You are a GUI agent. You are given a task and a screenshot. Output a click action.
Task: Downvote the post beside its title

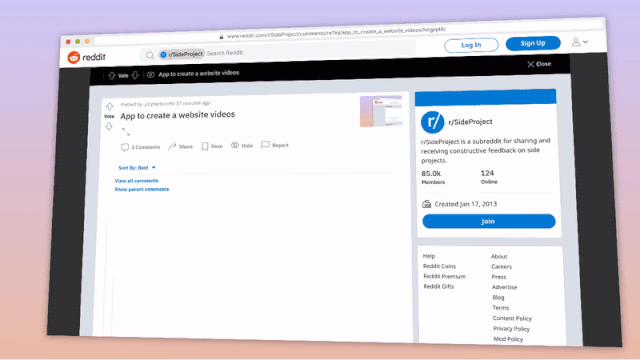click(109, 126)
